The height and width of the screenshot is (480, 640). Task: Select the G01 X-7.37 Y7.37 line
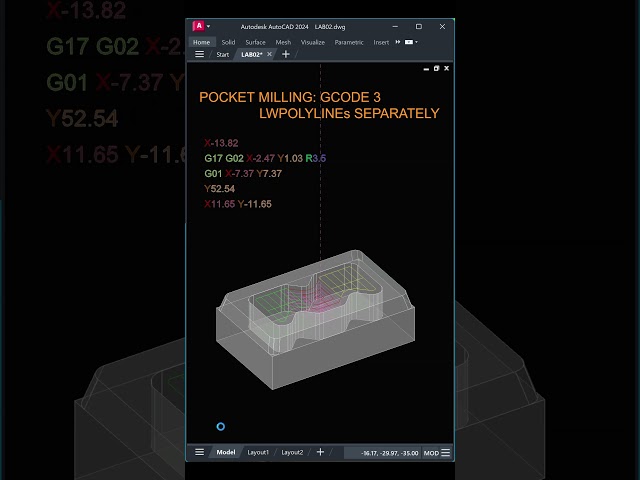243,174
